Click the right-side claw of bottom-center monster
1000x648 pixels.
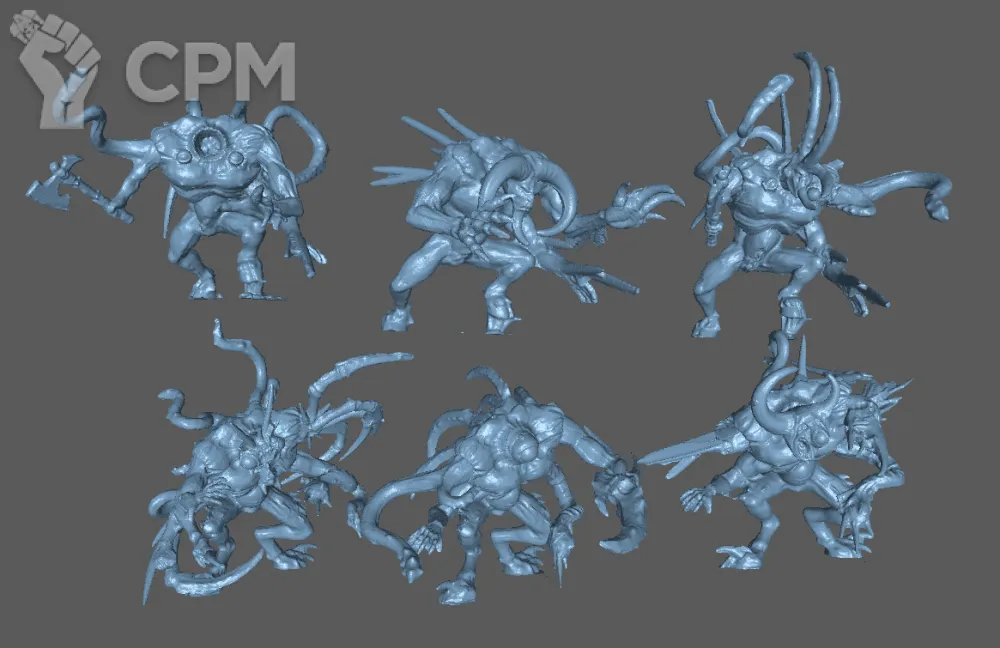tap(625, 510)
